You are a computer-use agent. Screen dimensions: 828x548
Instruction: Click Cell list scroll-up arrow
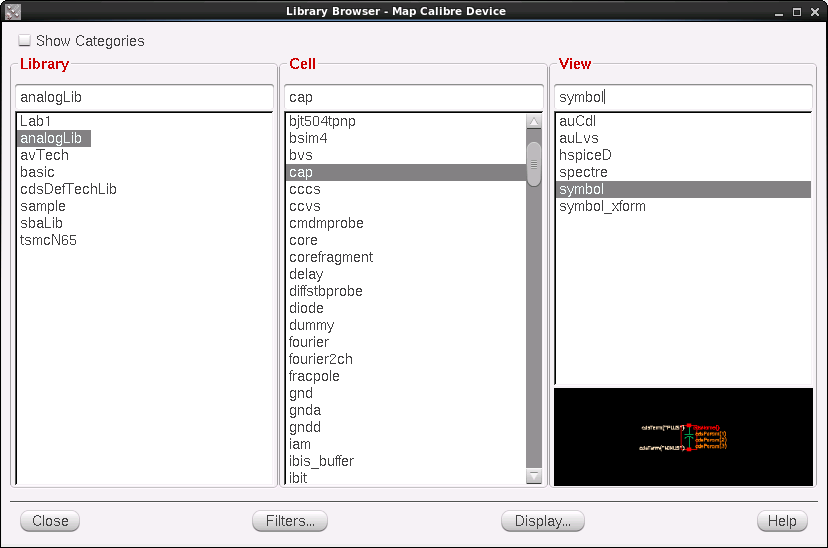point(534,121)
